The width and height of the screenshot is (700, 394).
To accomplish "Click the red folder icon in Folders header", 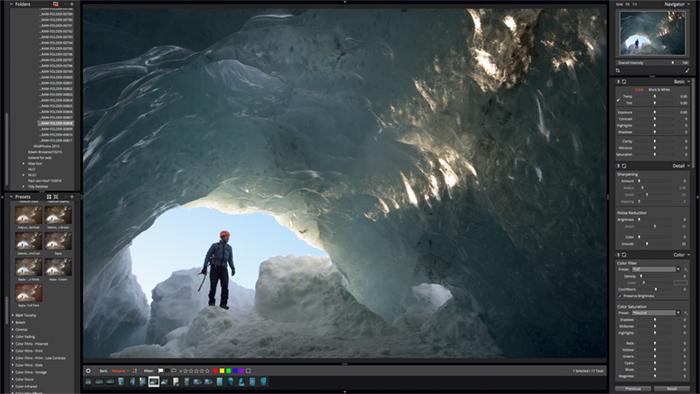I will pyautogui.click(x=55, y=4).
